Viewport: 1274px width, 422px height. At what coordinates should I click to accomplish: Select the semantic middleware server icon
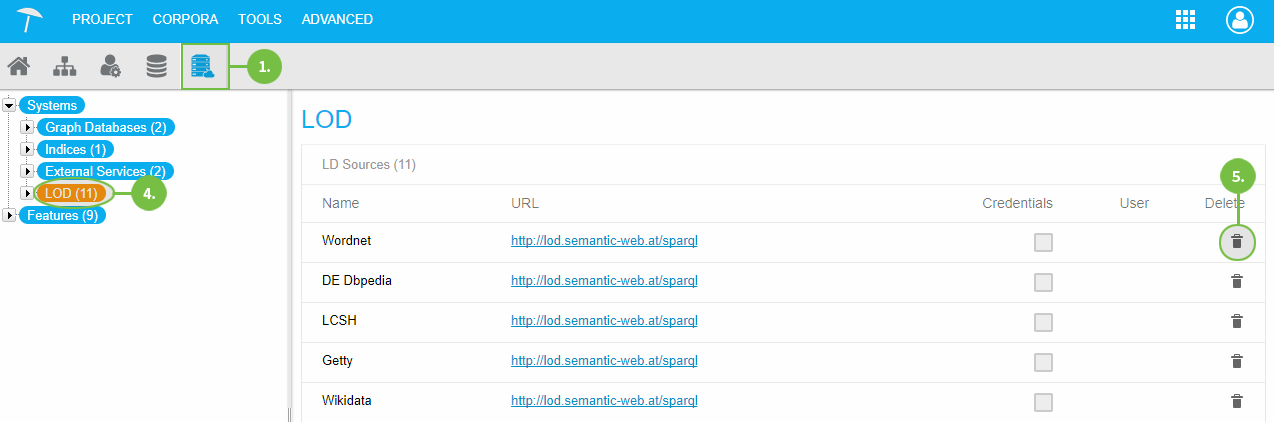pos(203,67)
